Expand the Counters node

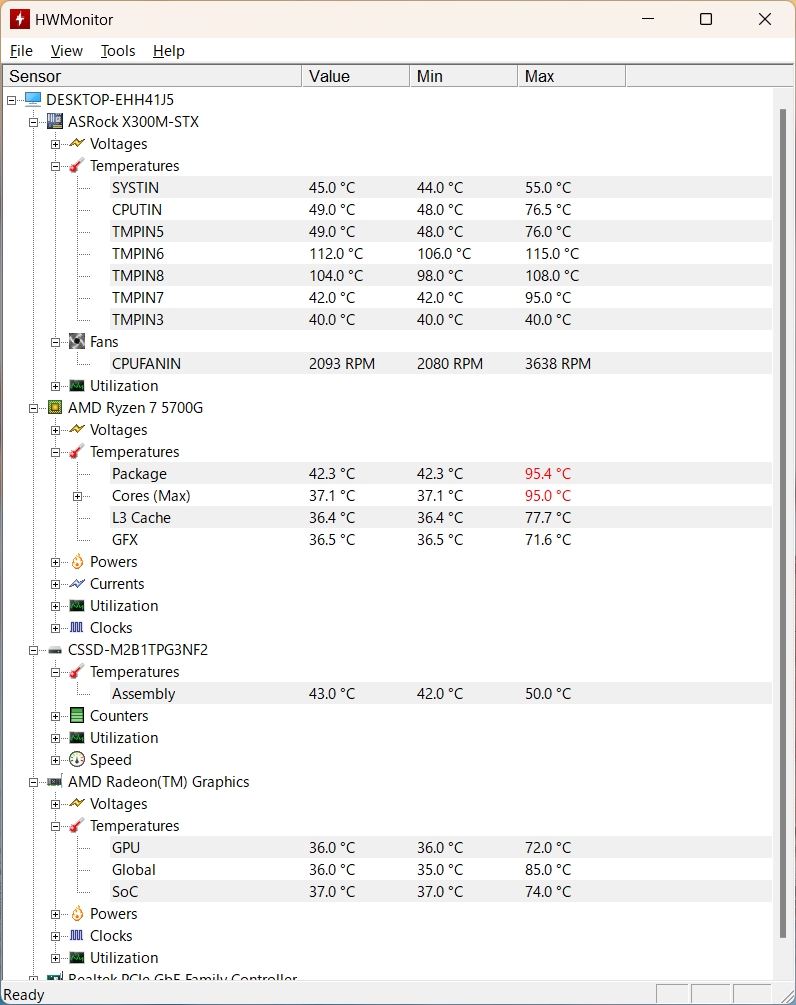coord(55,716)
